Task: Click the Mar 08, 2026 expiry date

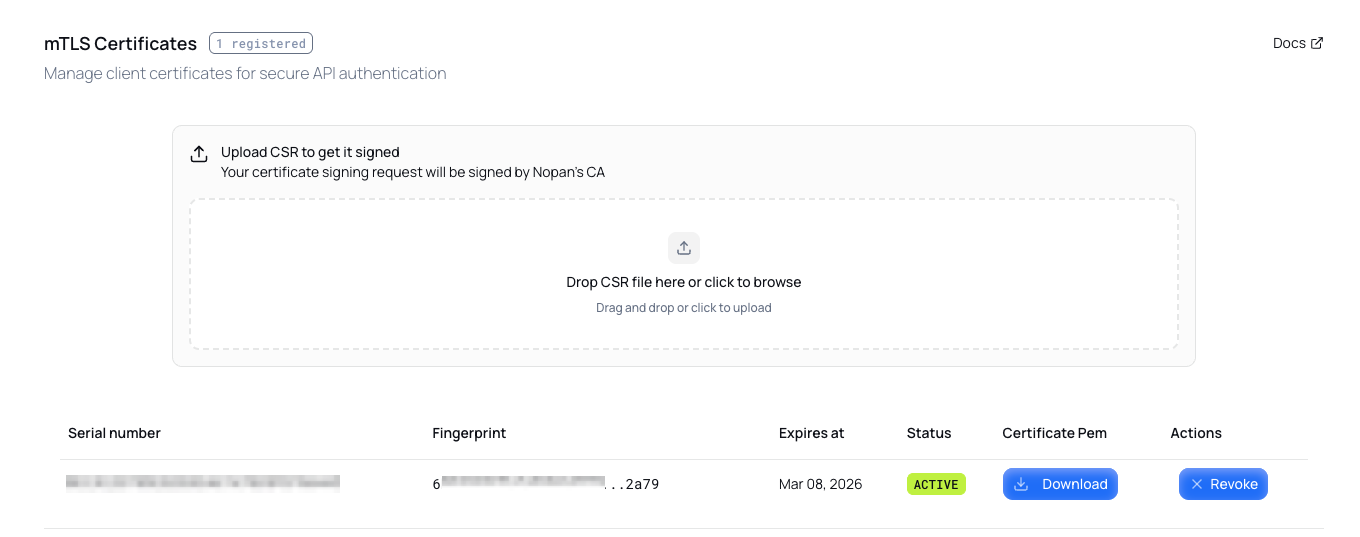Action: pos(820,484)
